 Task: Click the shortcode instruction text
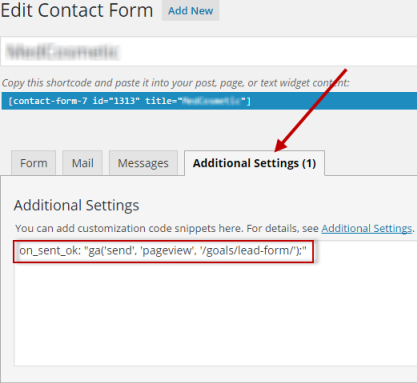click(175, 83)
